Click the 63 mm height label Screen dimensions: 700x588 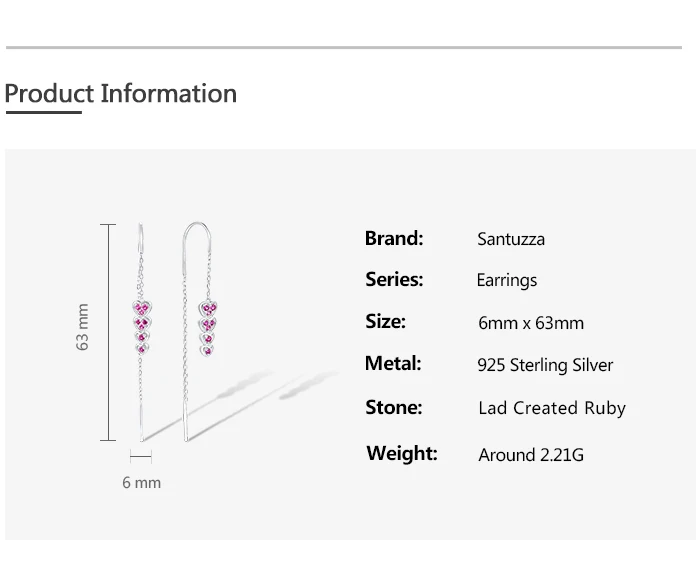click(83, 327)
